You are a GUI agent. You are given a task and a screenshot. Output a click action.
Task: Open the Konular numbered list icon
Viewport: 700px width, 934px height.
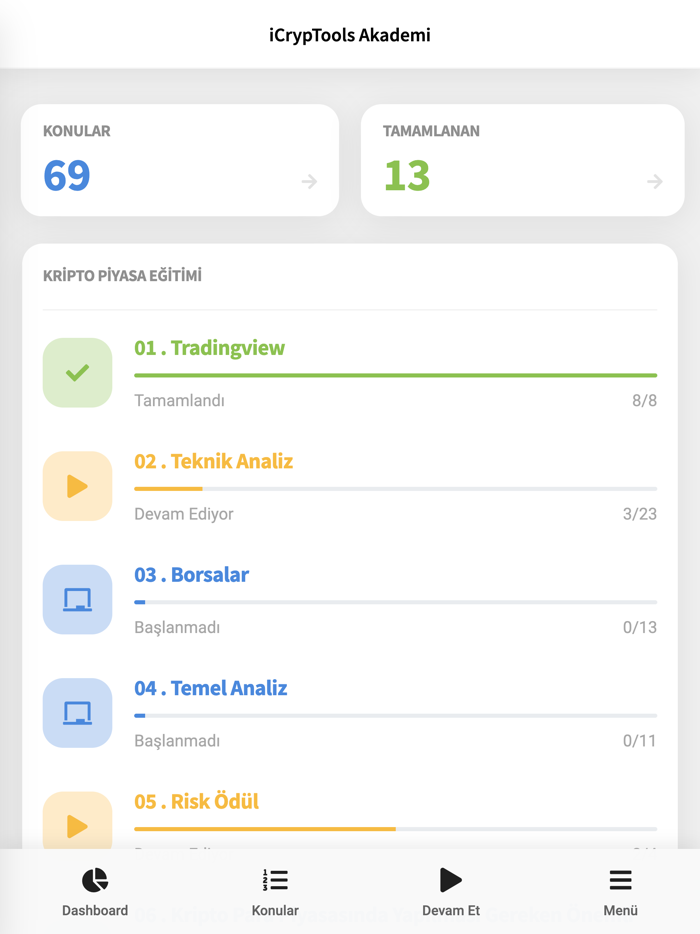click(275, 880)
